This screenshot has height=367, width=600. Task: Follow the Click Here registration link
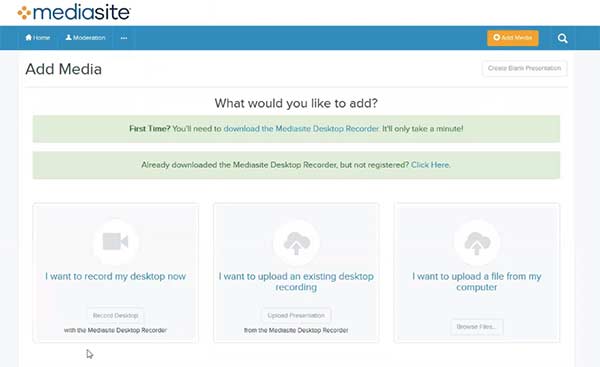430,165
